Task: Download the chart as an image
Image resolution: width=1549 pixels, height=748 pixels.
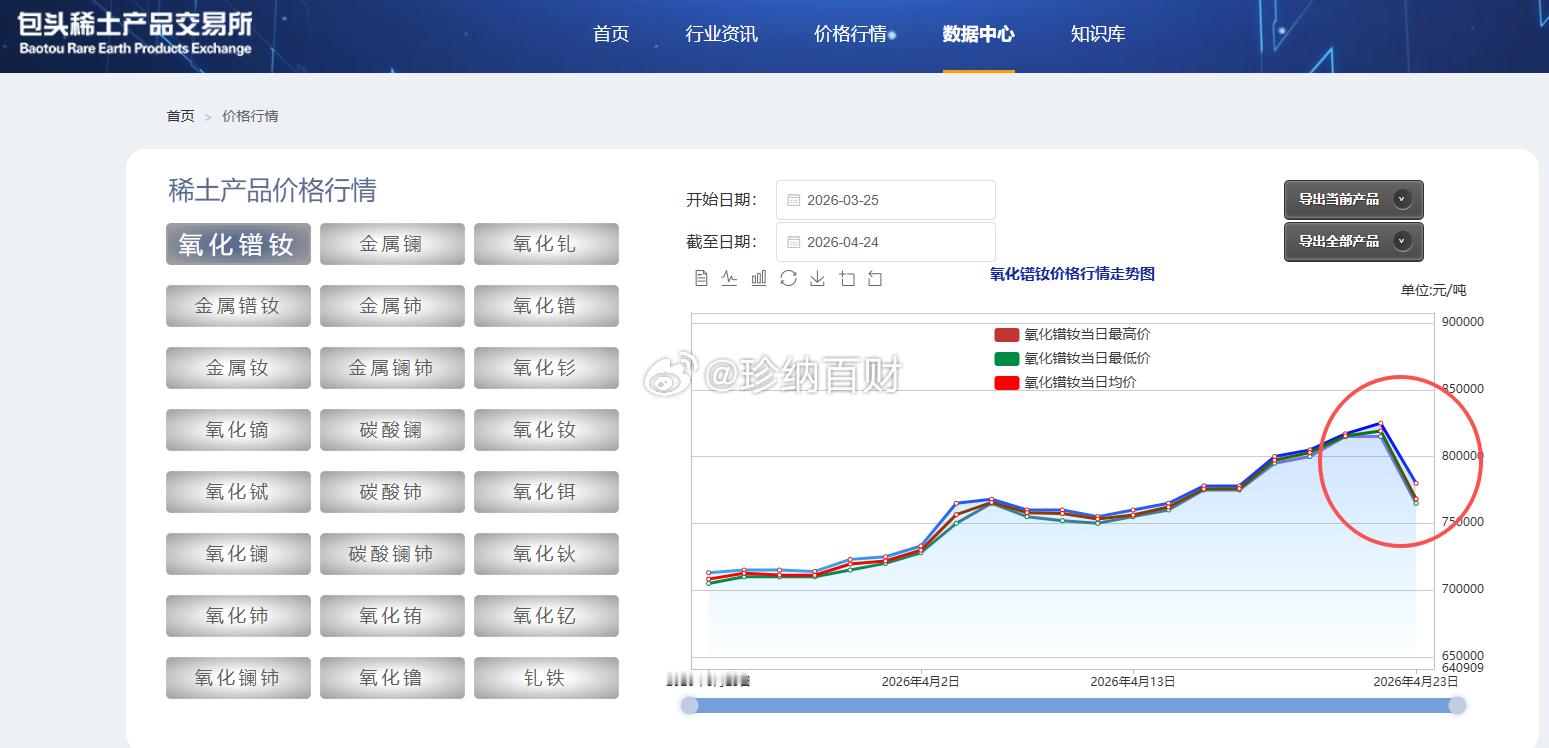Action: (x=817, y=278)
